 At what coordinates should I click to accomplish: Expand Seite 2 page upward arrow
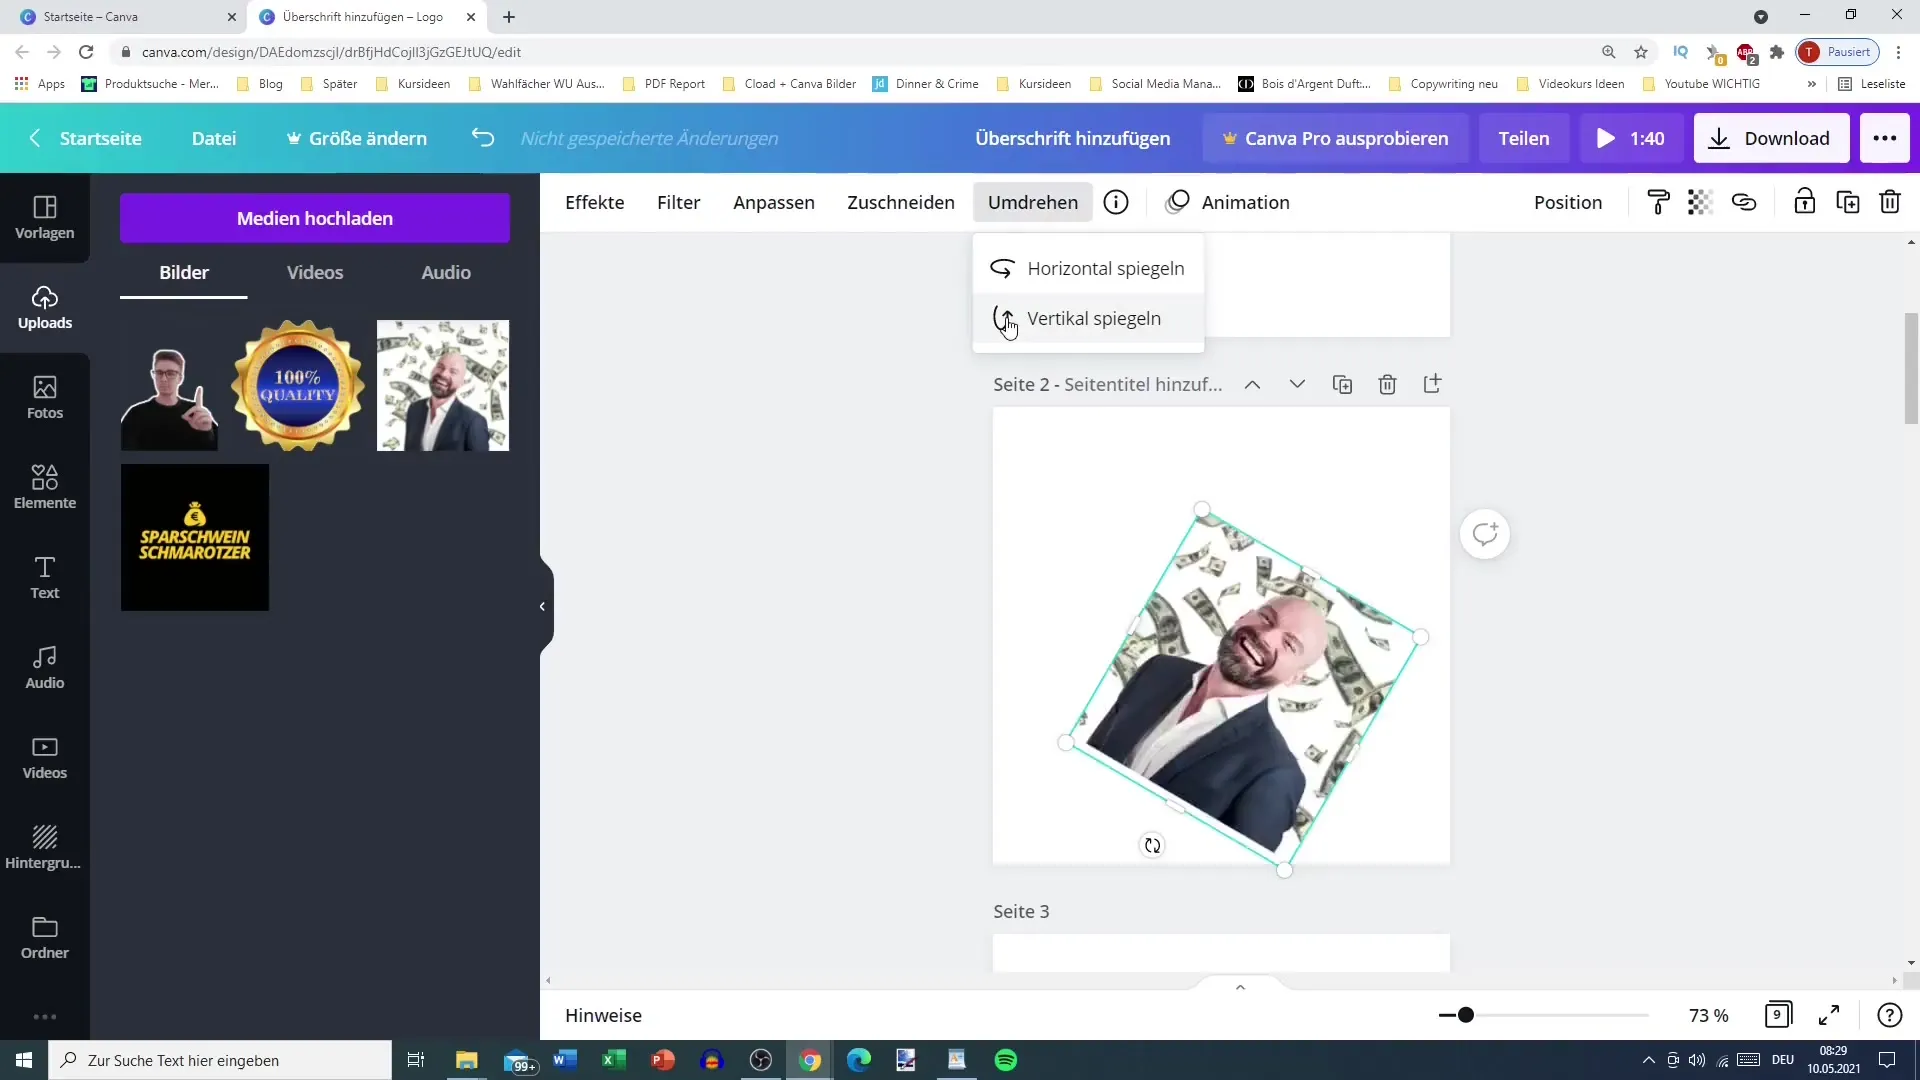[x=1253, y=382]
